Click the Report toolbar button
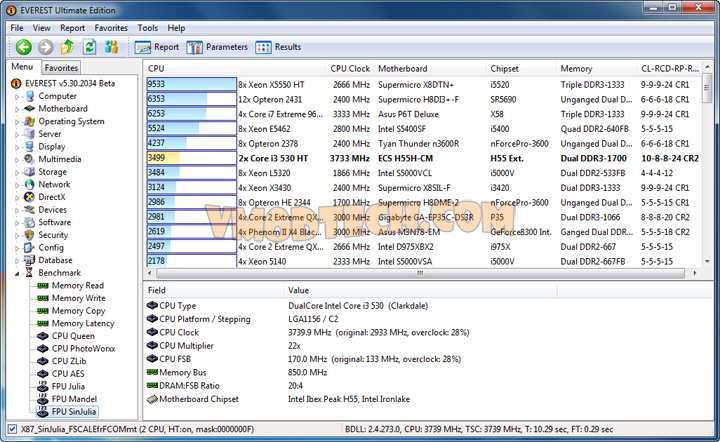720x442 pixels. coord(157,47)
